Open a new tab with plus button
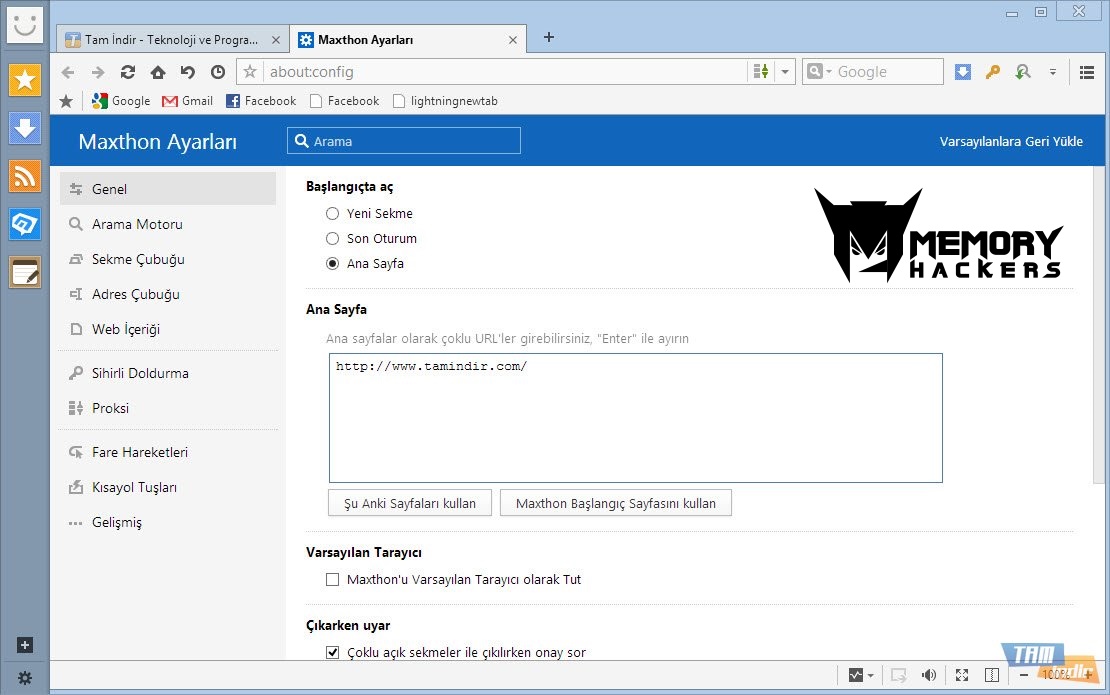 tap(549, 38)
